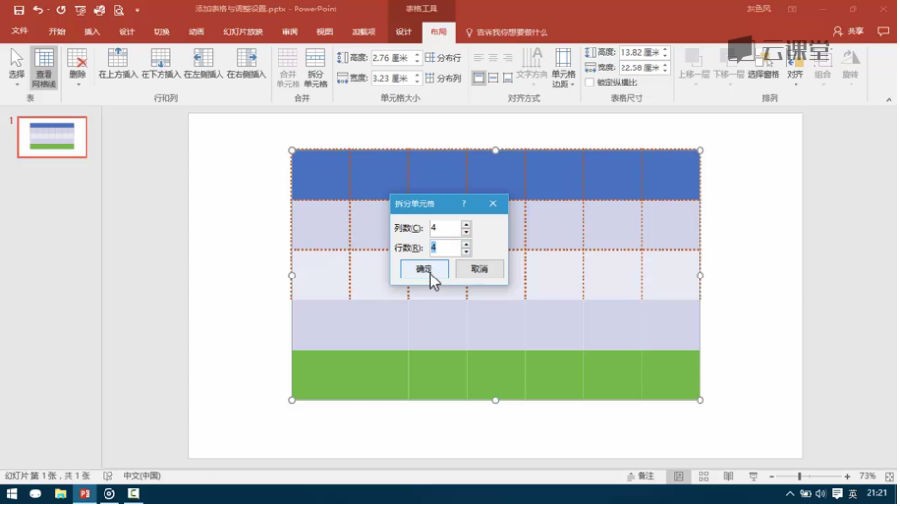Click the Distribute Rows (分布行) icon
The image size is (900, 506).
tap(443, 58)
